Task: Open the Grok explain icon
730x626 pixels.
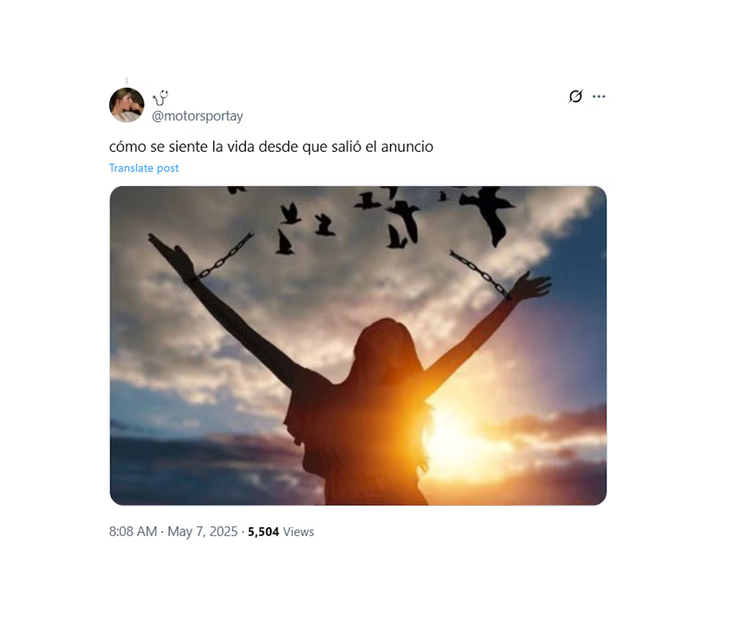Action: coord(575,96)
